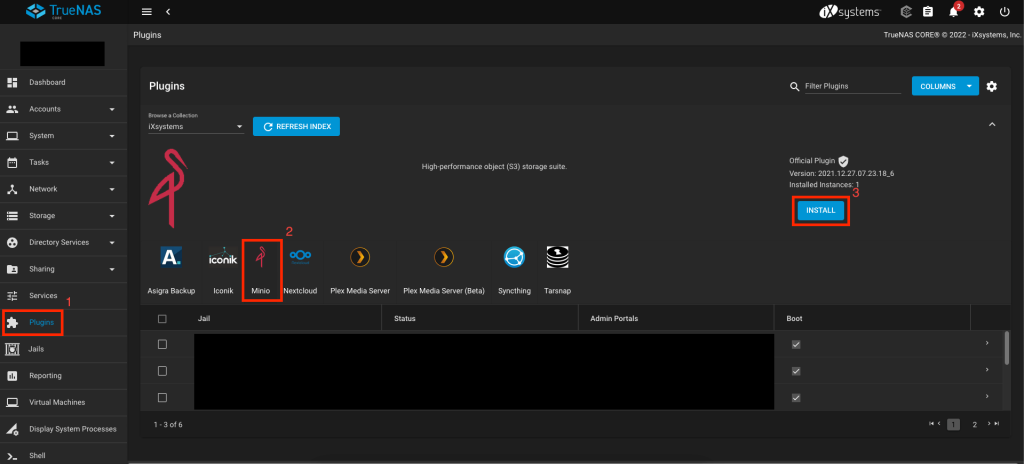The height and width of the screenshot is (464, 1024).
Task: Open the Services sidebar item
Action: pyautogui.click(x=63, y=295)
